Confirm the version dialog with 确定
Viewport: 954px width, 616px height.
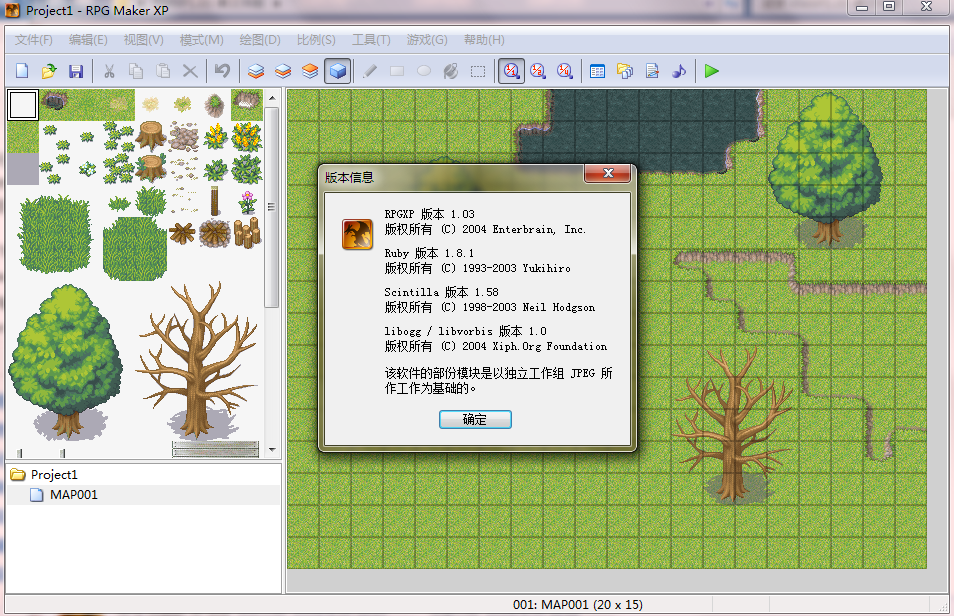pos(475,419)
